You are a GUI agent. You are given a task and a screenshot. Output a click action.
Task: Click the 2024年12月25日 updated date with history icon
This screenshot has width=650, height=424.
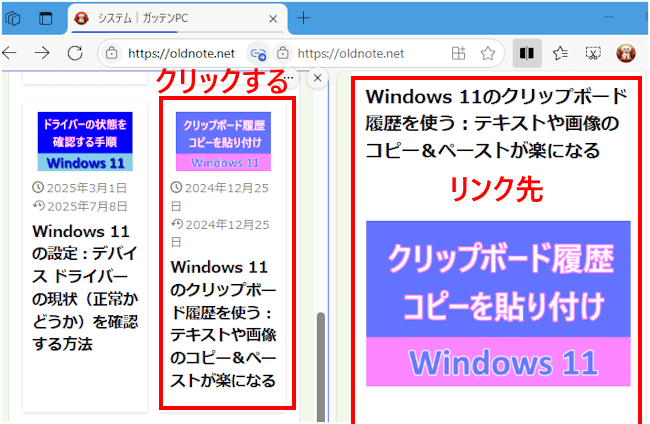pyautogui.click(x=220, y=233)
